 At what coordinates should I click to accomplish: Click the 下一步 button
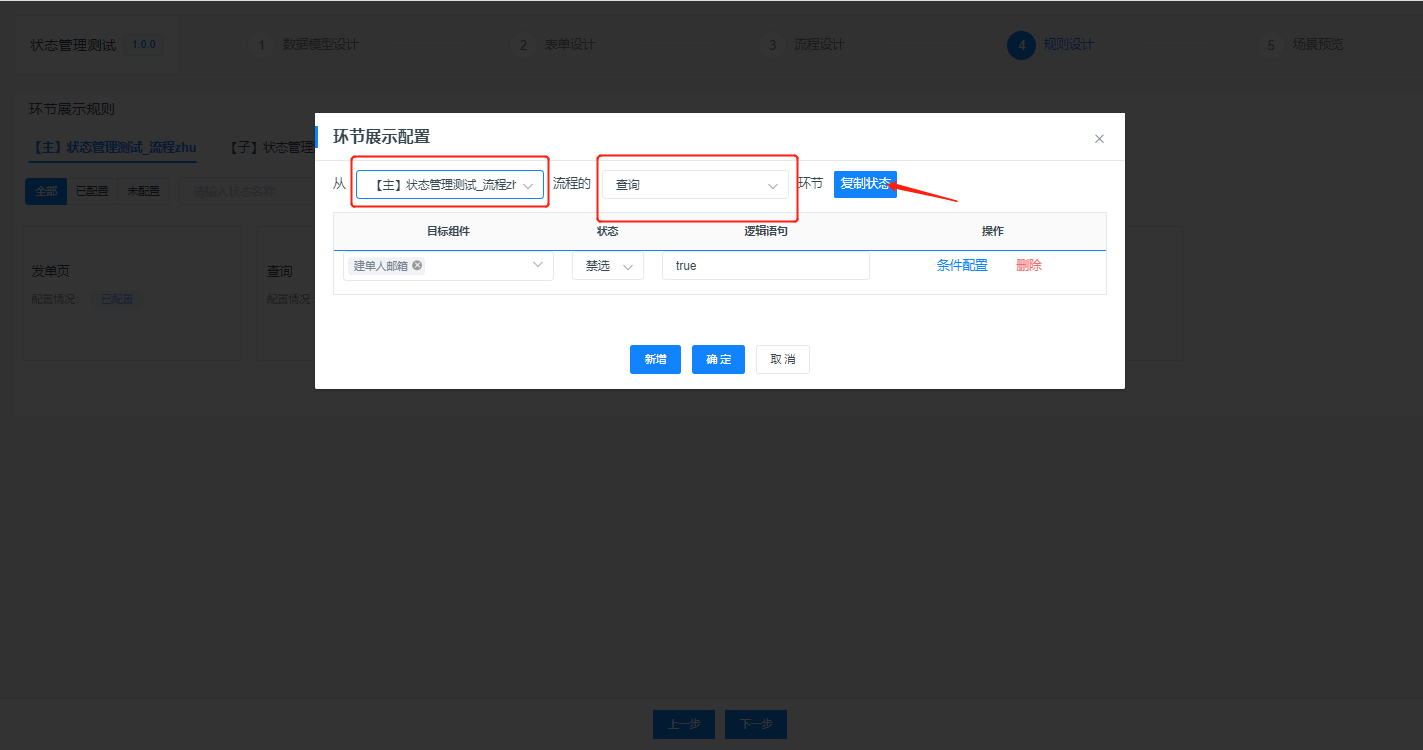756,724
